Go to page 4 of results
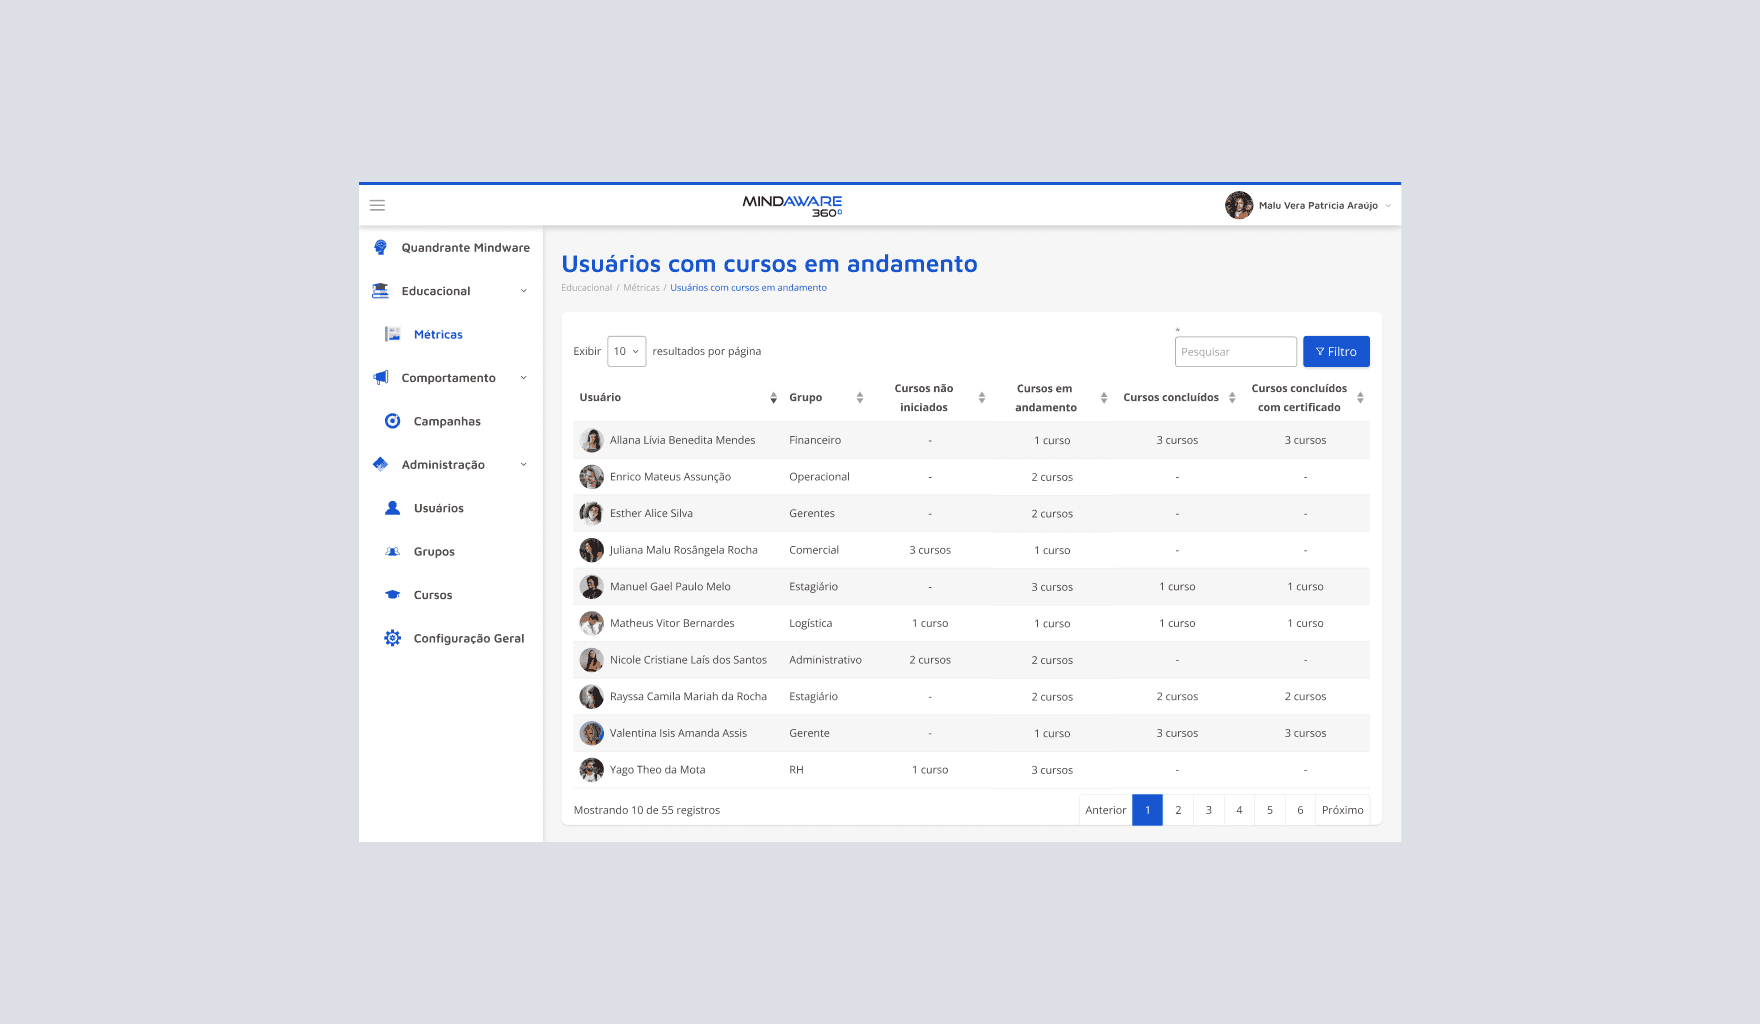1760x1024 pixels. 1239,810
